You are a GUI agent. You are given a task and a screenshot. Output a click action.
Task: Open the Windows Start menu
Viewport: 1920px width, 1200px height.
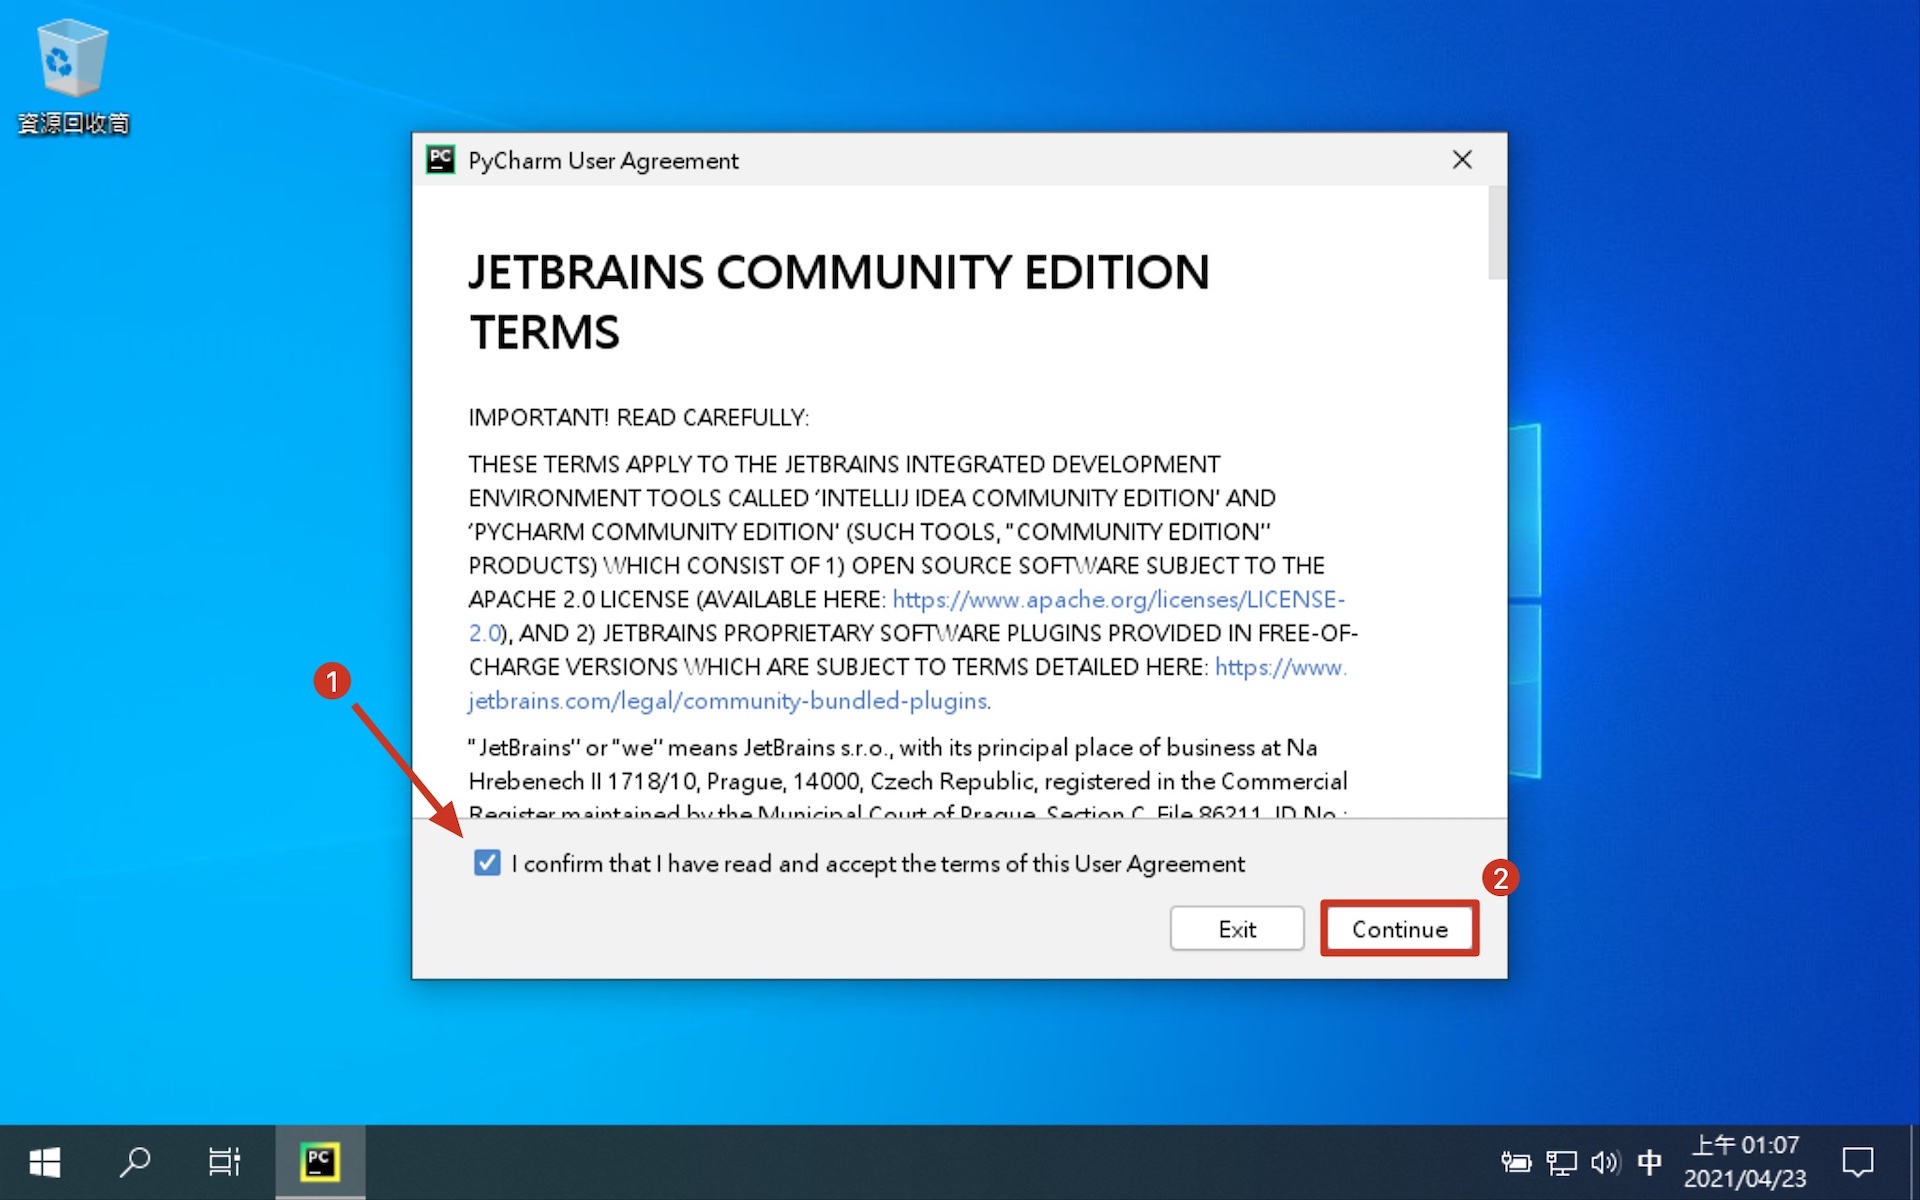coord(45,1162)
